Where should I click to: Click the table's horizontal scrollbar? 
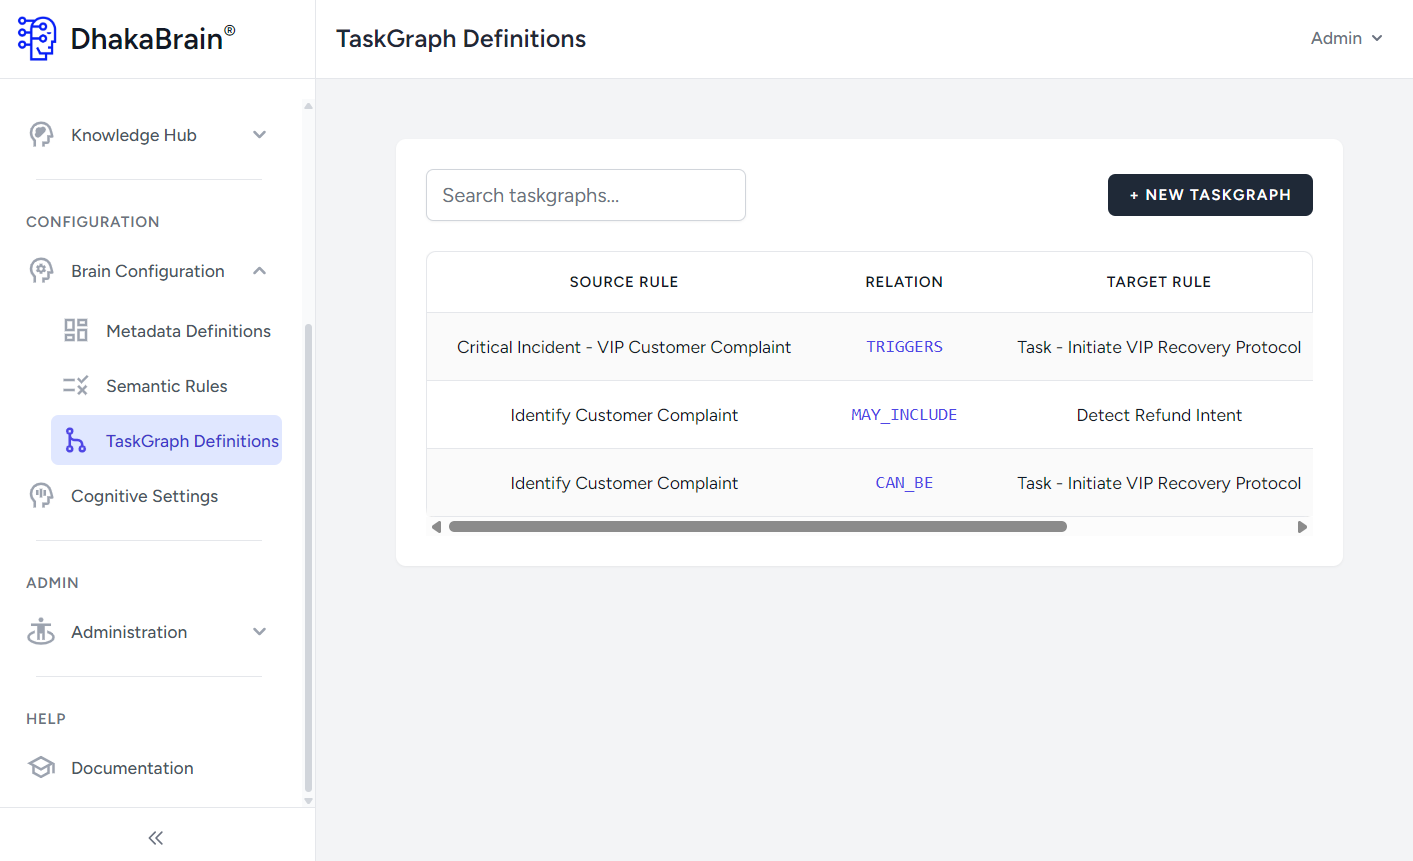757,525
